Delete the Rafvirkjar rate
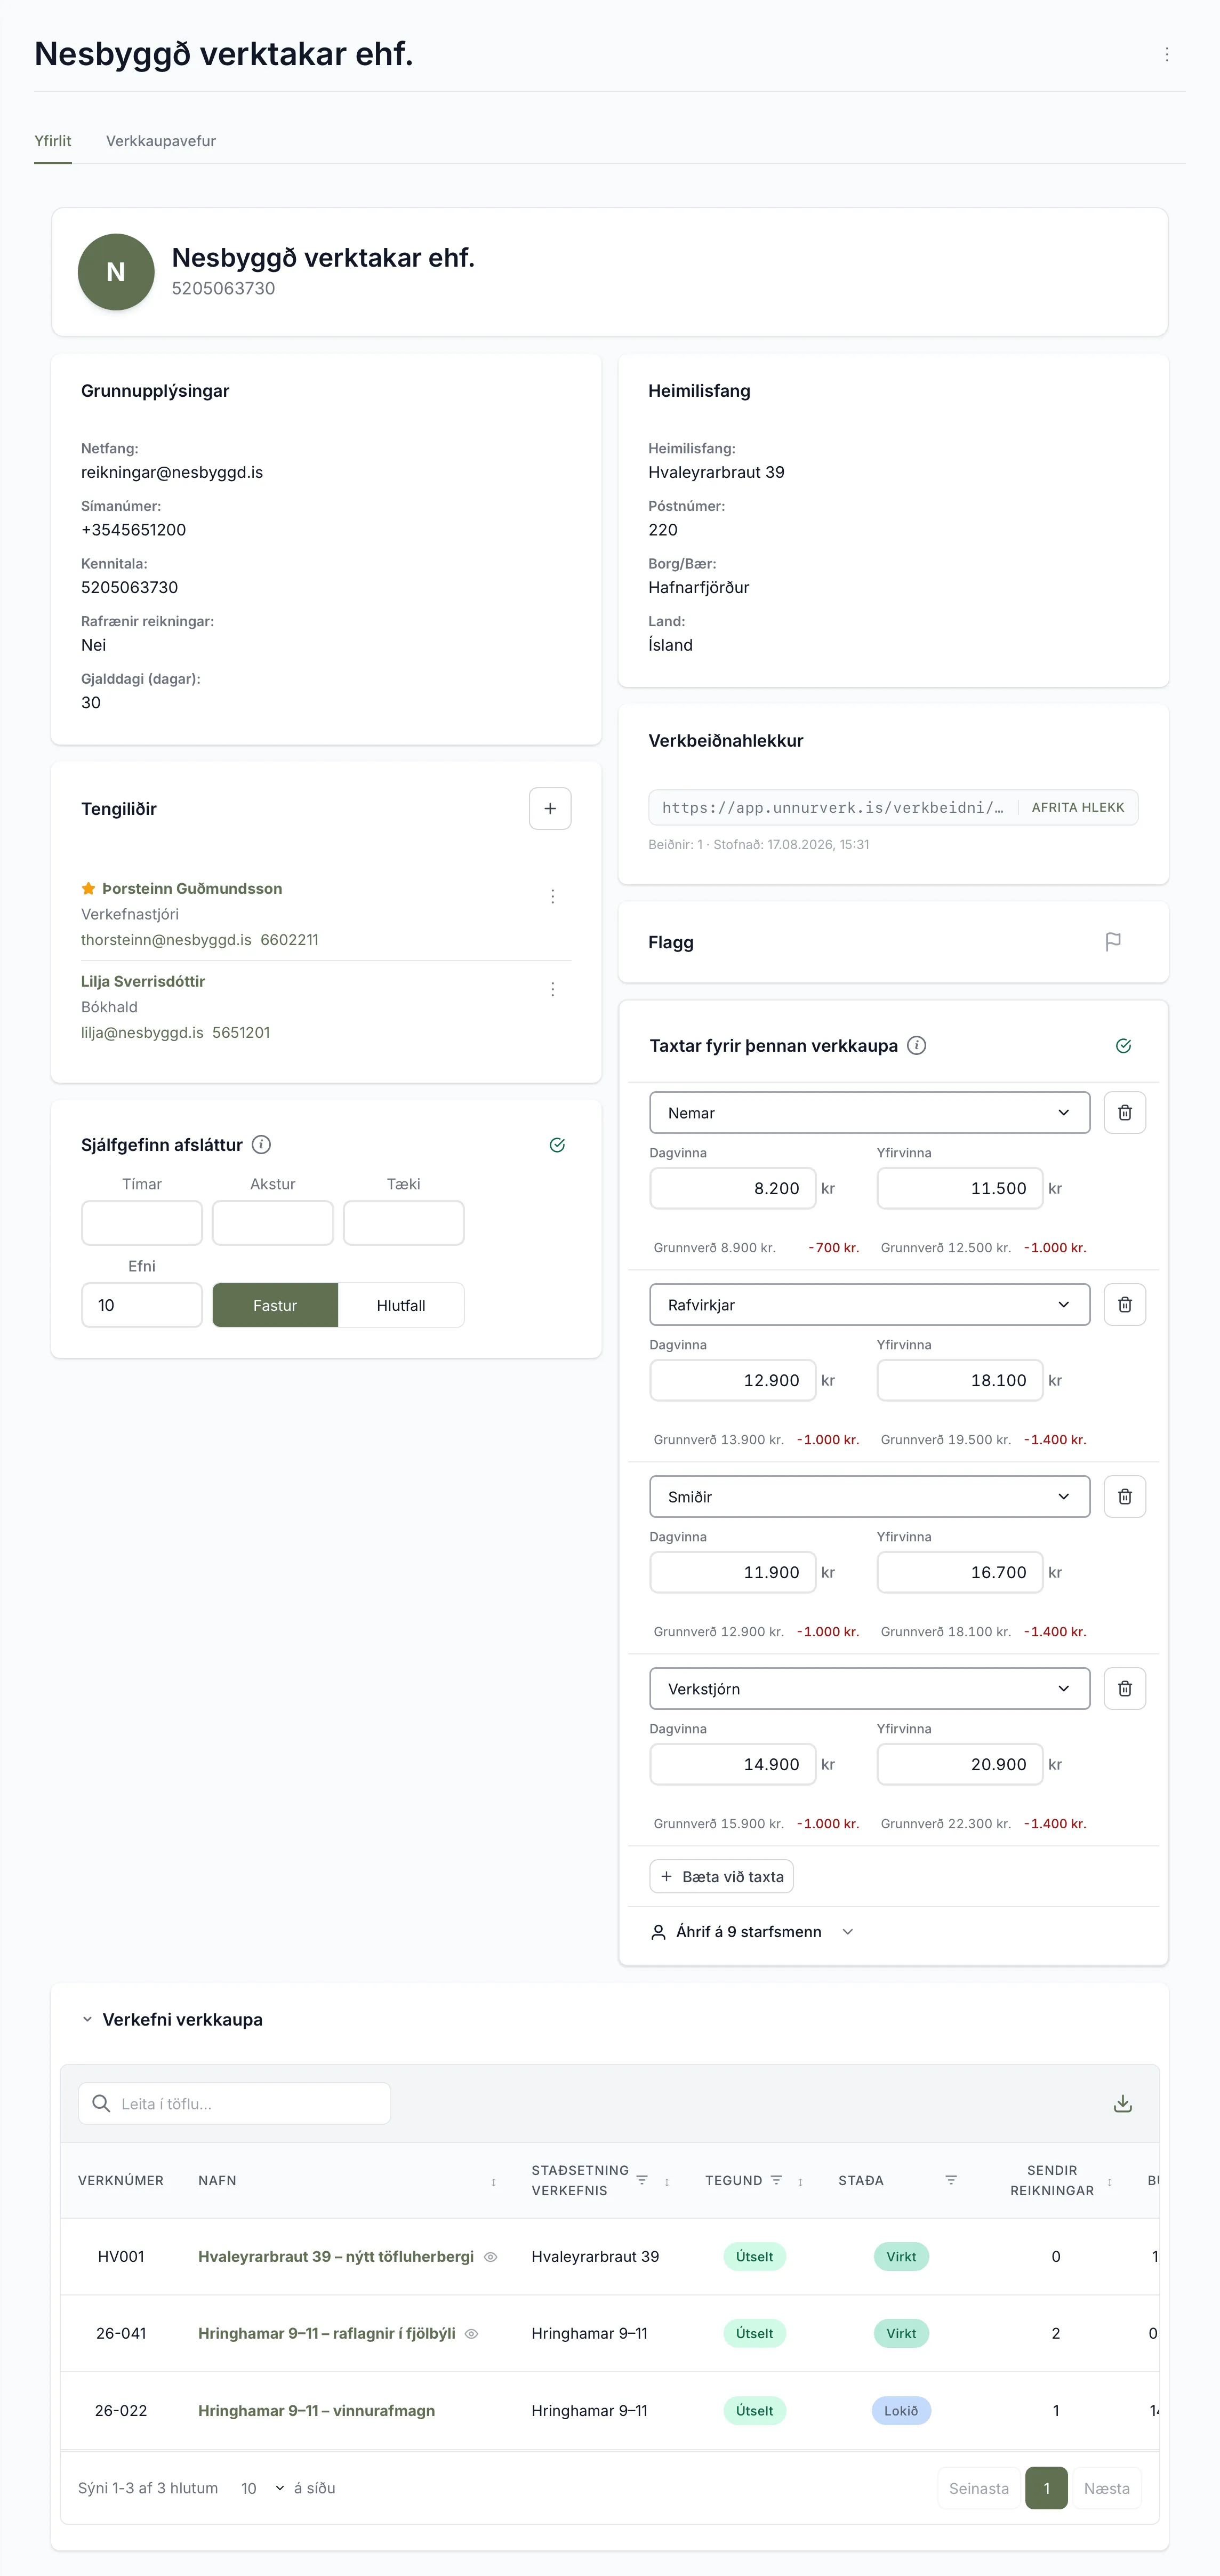 coord(1124,1304)
